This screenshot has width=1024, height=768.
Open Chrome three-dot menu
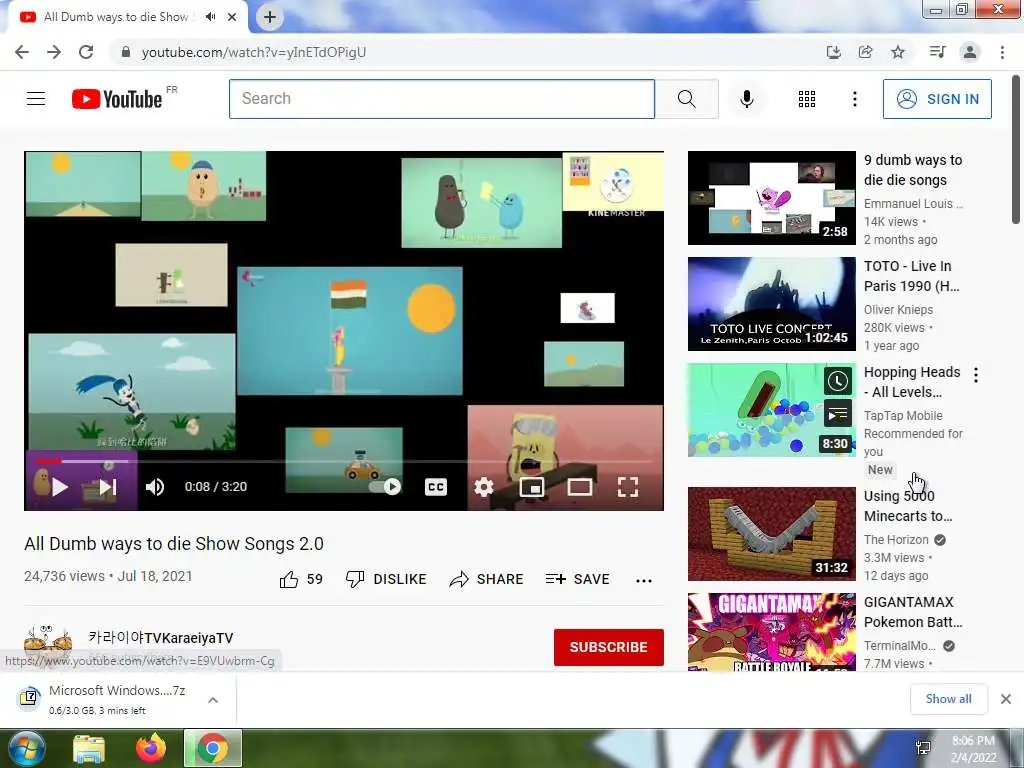coord(1002,52)
